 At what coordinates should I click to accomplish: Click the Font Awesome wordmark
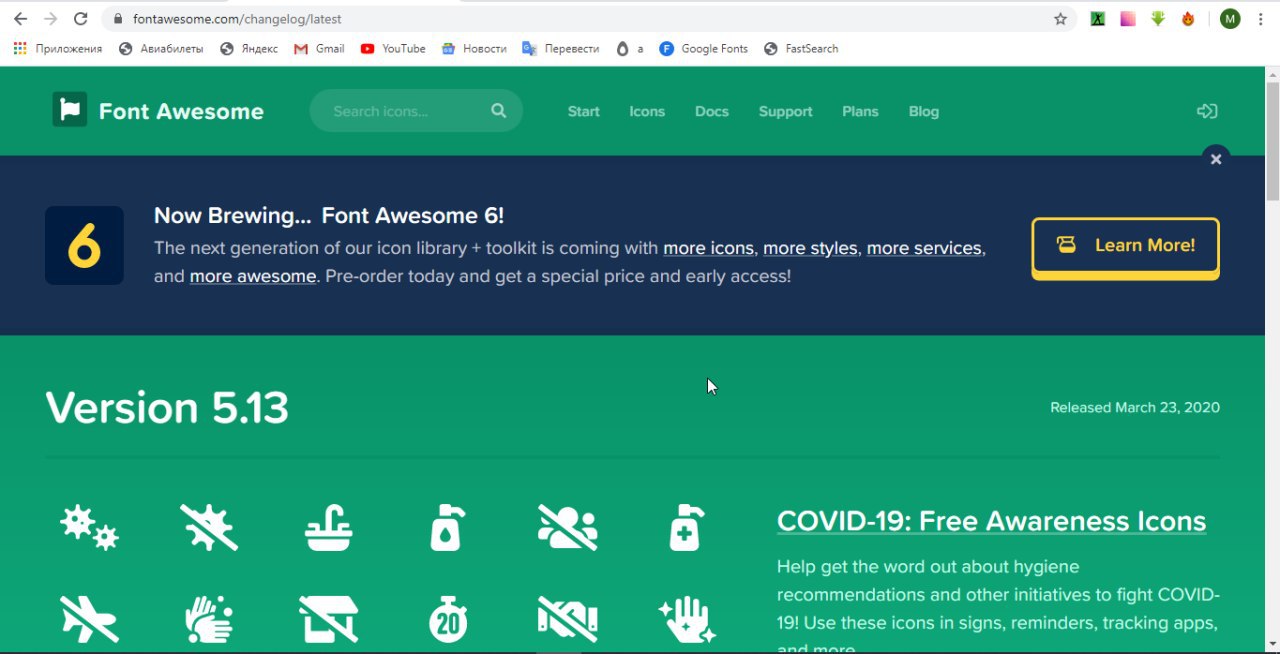[181, 111]
